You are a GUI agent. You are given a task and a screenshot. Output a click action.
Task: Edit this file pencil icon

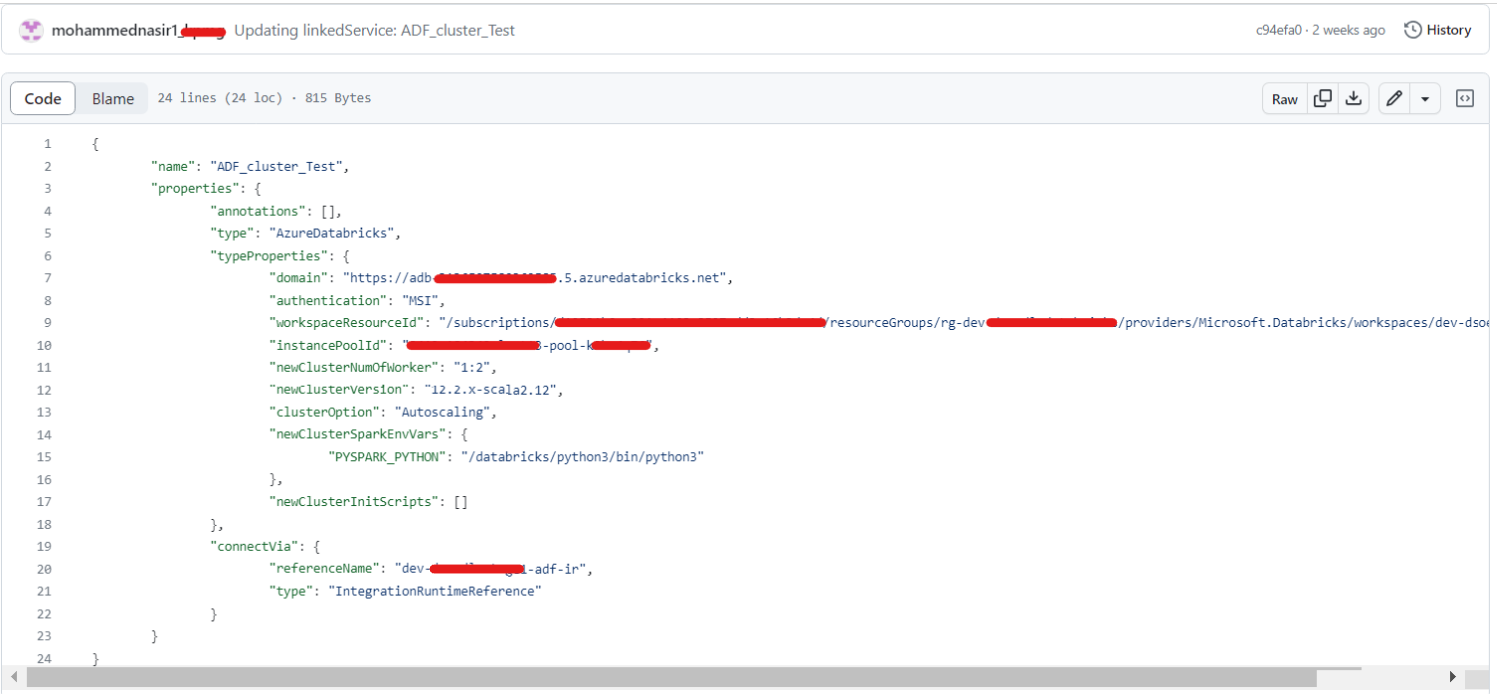coord(1394,99)
